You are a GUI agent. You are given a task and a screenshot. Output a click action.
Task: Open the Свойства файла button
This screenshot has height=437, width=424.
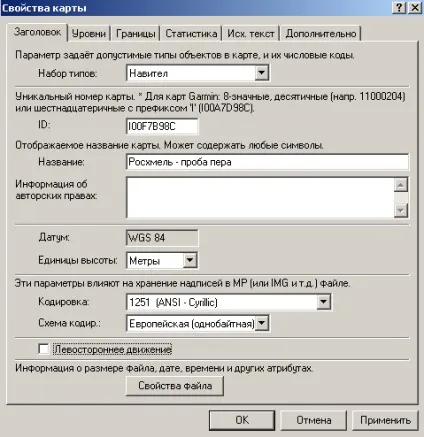(x=175, y=386)
